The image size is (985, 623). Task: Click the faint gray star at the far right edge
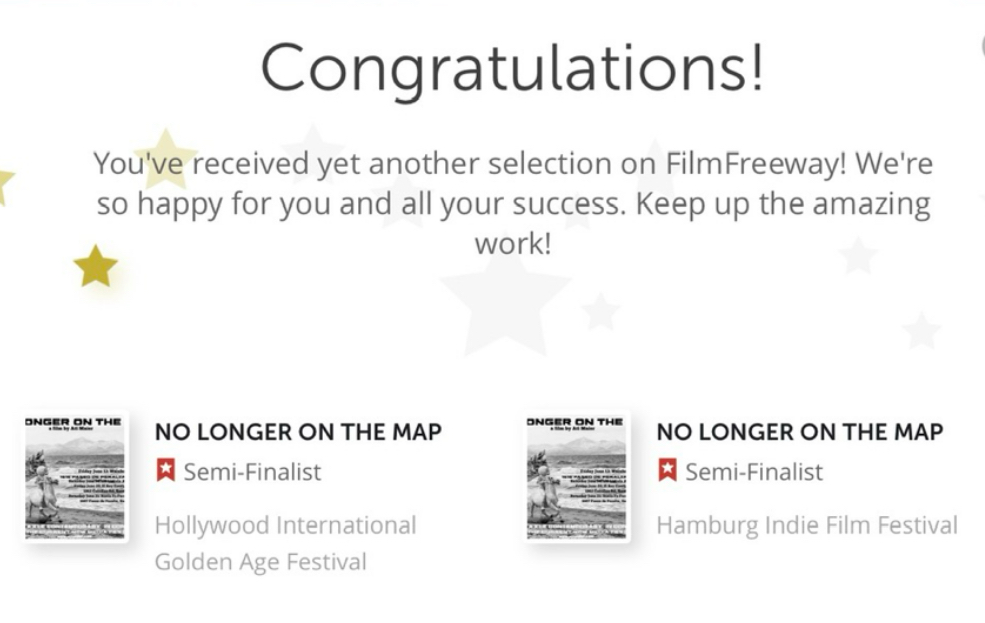(920, 330)
